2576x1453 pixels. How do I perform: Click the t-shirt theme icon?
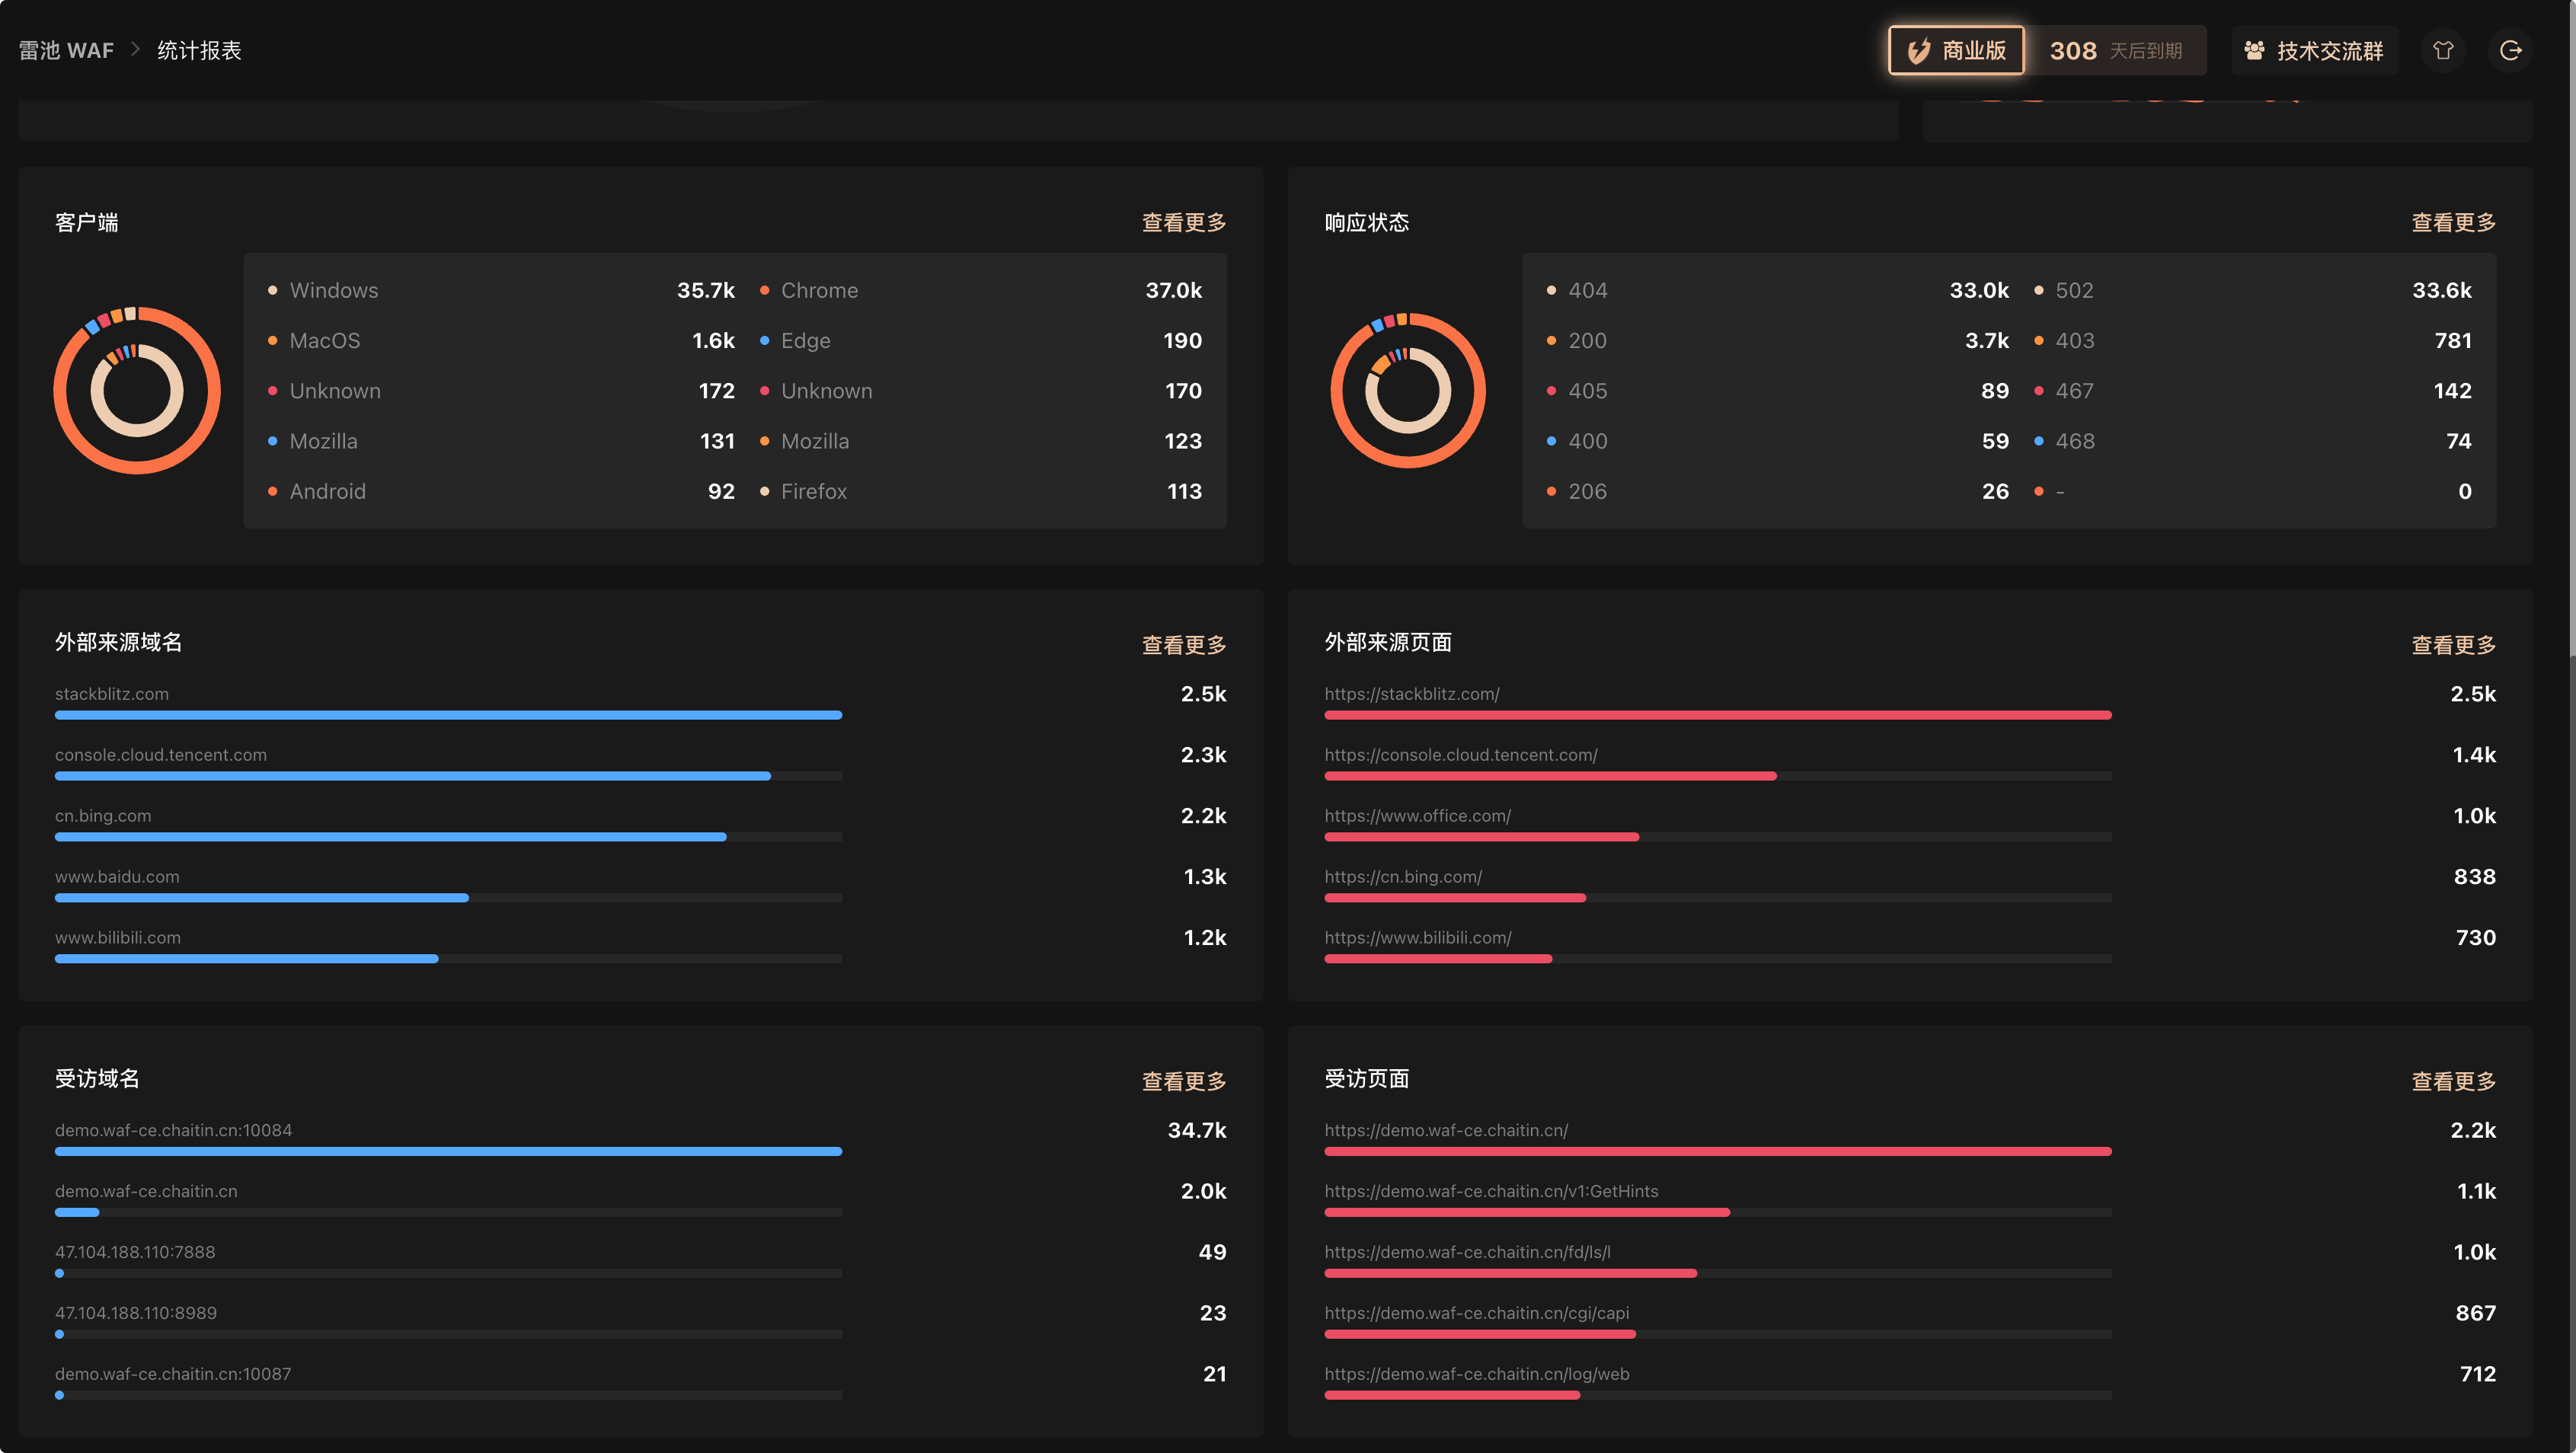(x=2443, y=50)
